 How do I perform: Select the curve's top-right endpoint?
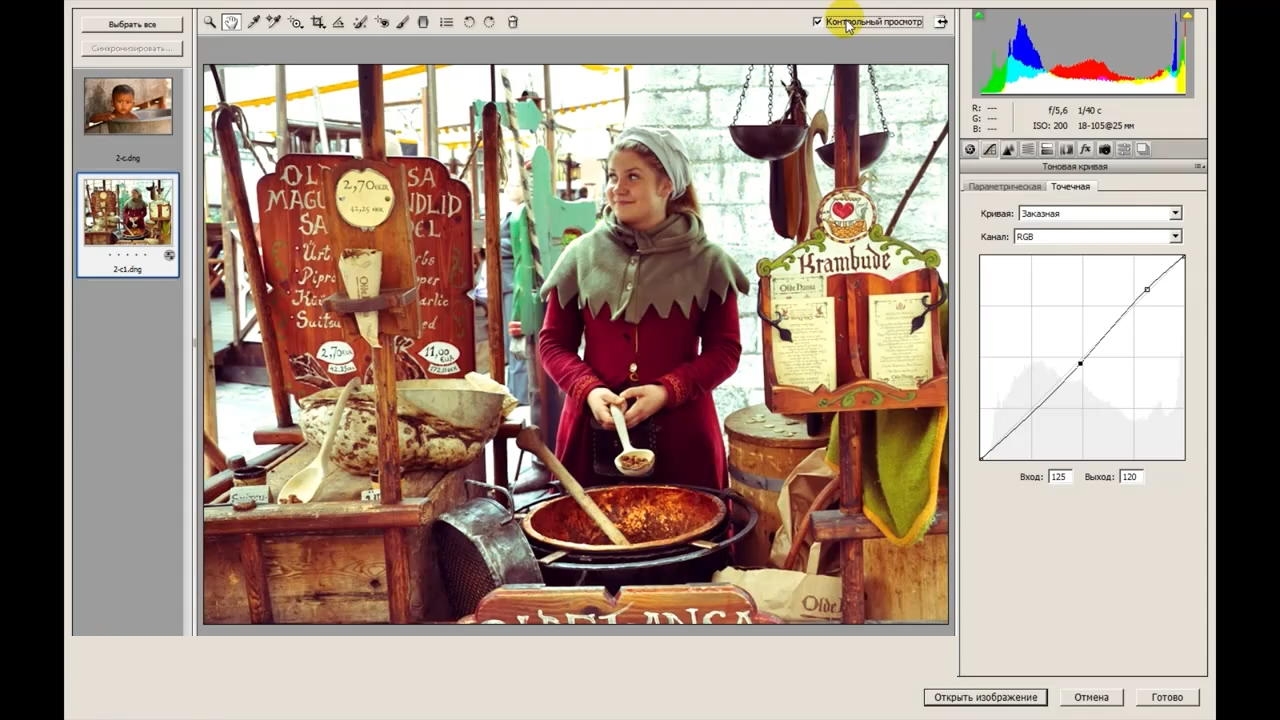click(x=1184, y=257)
